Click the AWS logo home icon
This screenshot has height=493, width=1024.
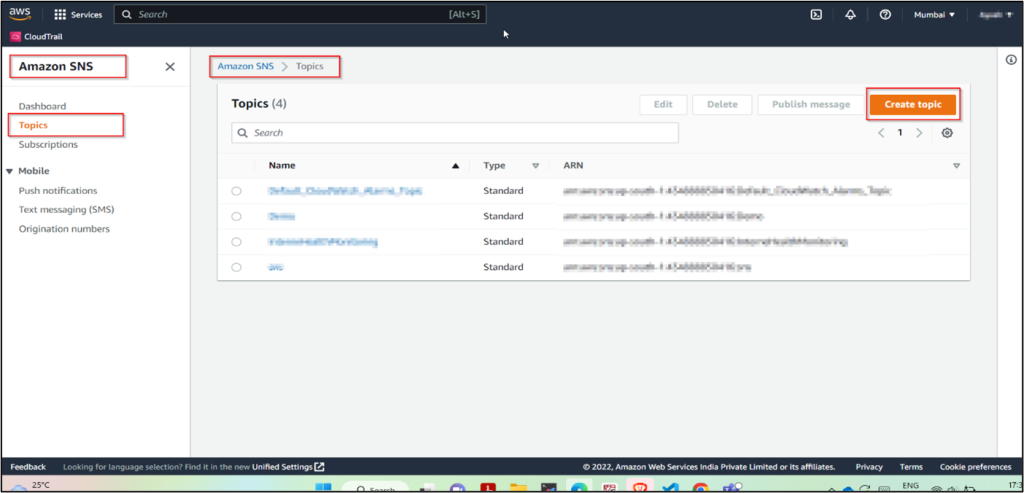pyautogui.click(x=22, y=14)
